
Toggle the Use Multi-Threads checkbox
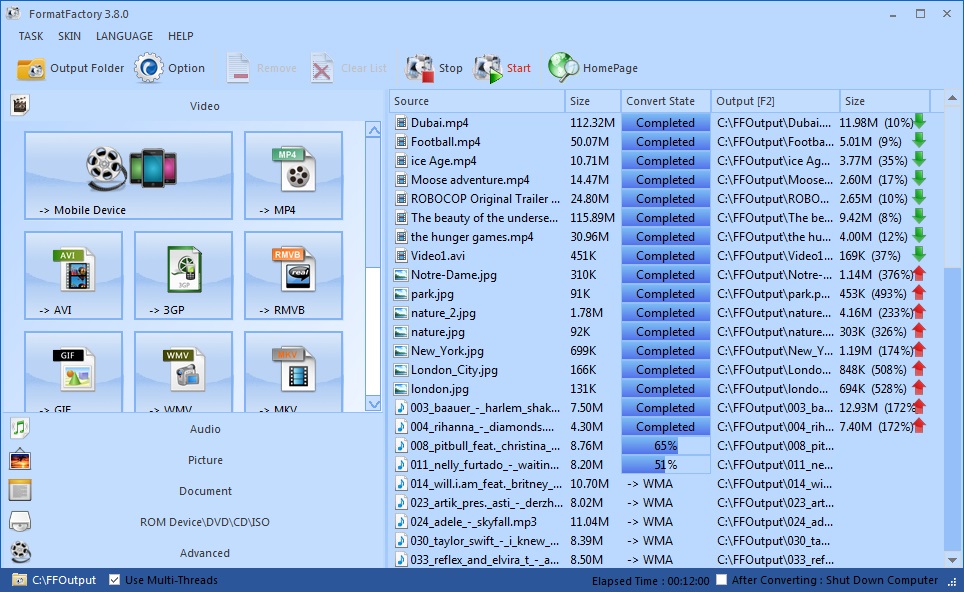click(x=114, y=580)
